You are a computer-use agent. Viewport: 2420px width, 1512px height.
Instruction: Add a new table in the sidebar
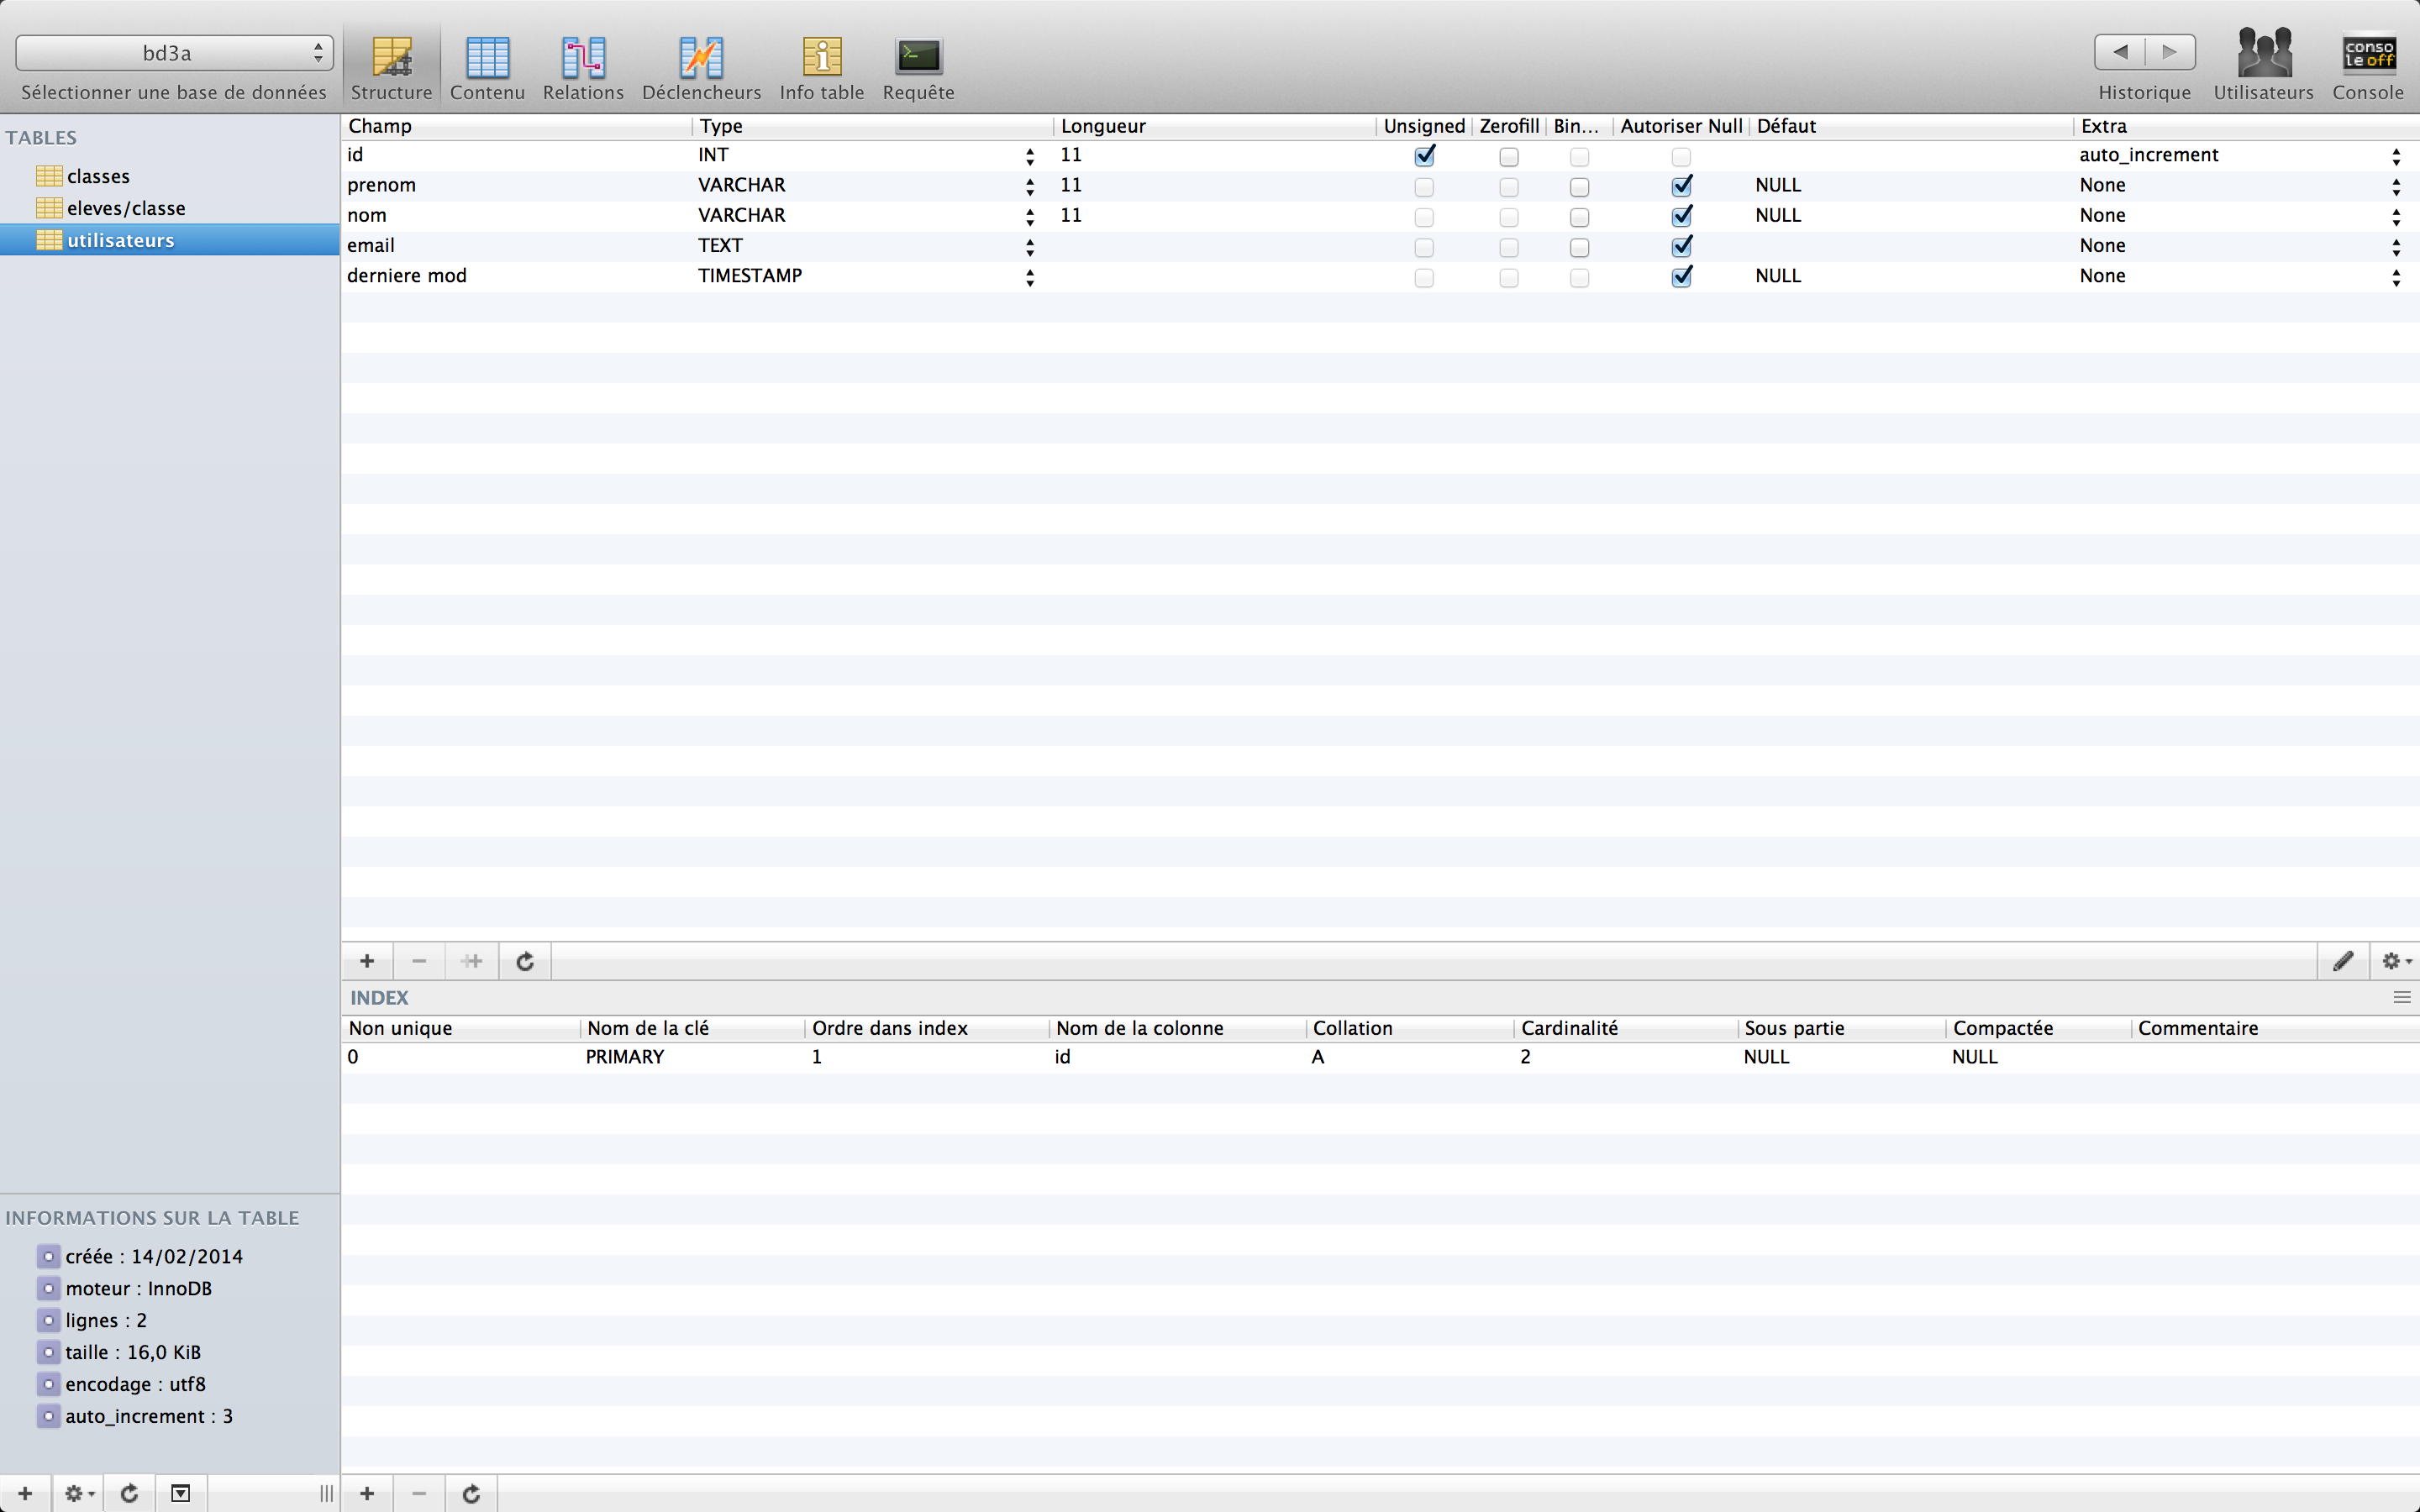(25, 1493)
